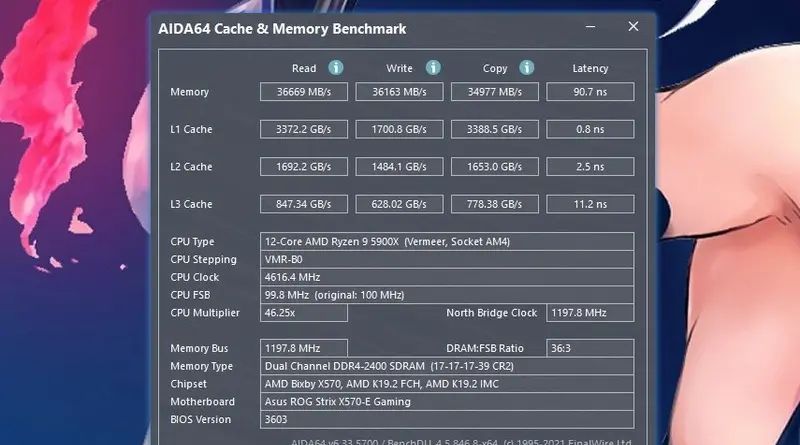The width and height of the screenshot is (800, 445).
Task: Click the L2 Cache row label
Action: pyautogui.click(x=191, y=166)
